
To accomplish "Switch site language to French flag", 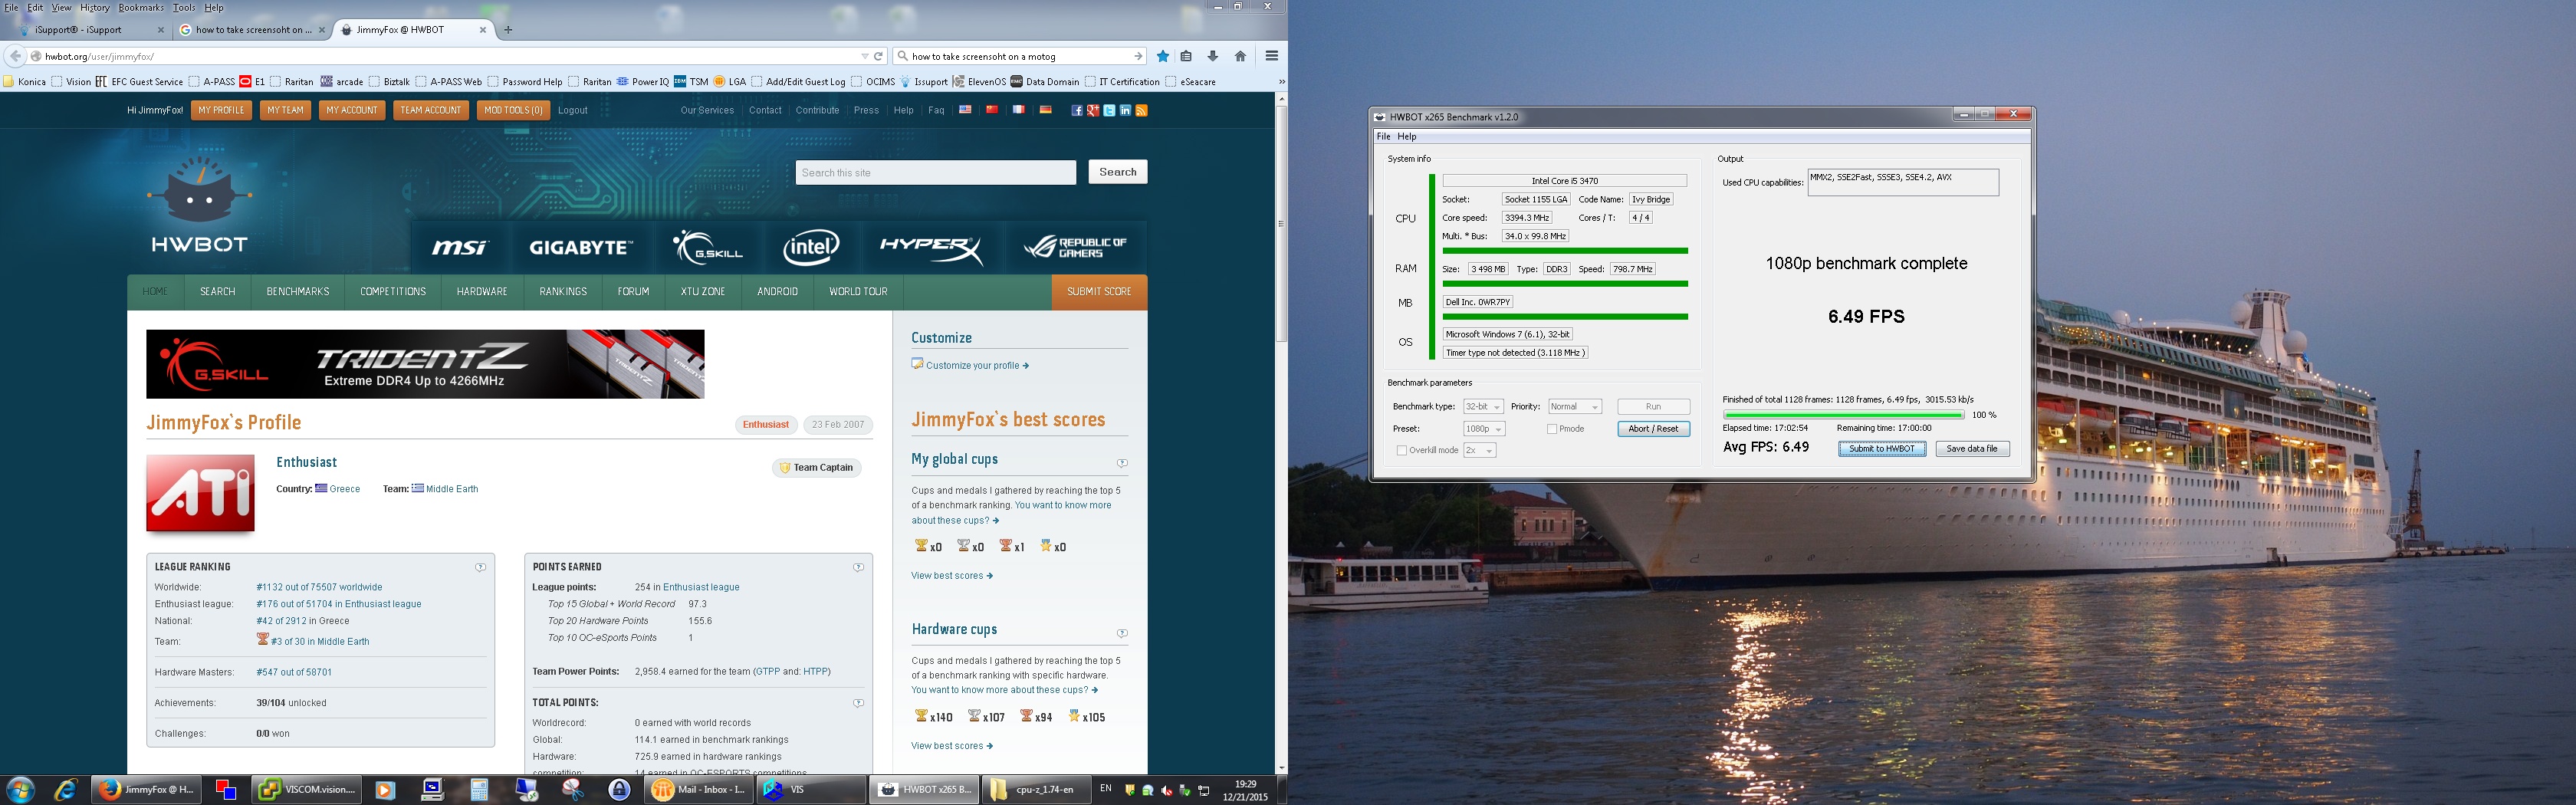I will tap(1018, 109).
